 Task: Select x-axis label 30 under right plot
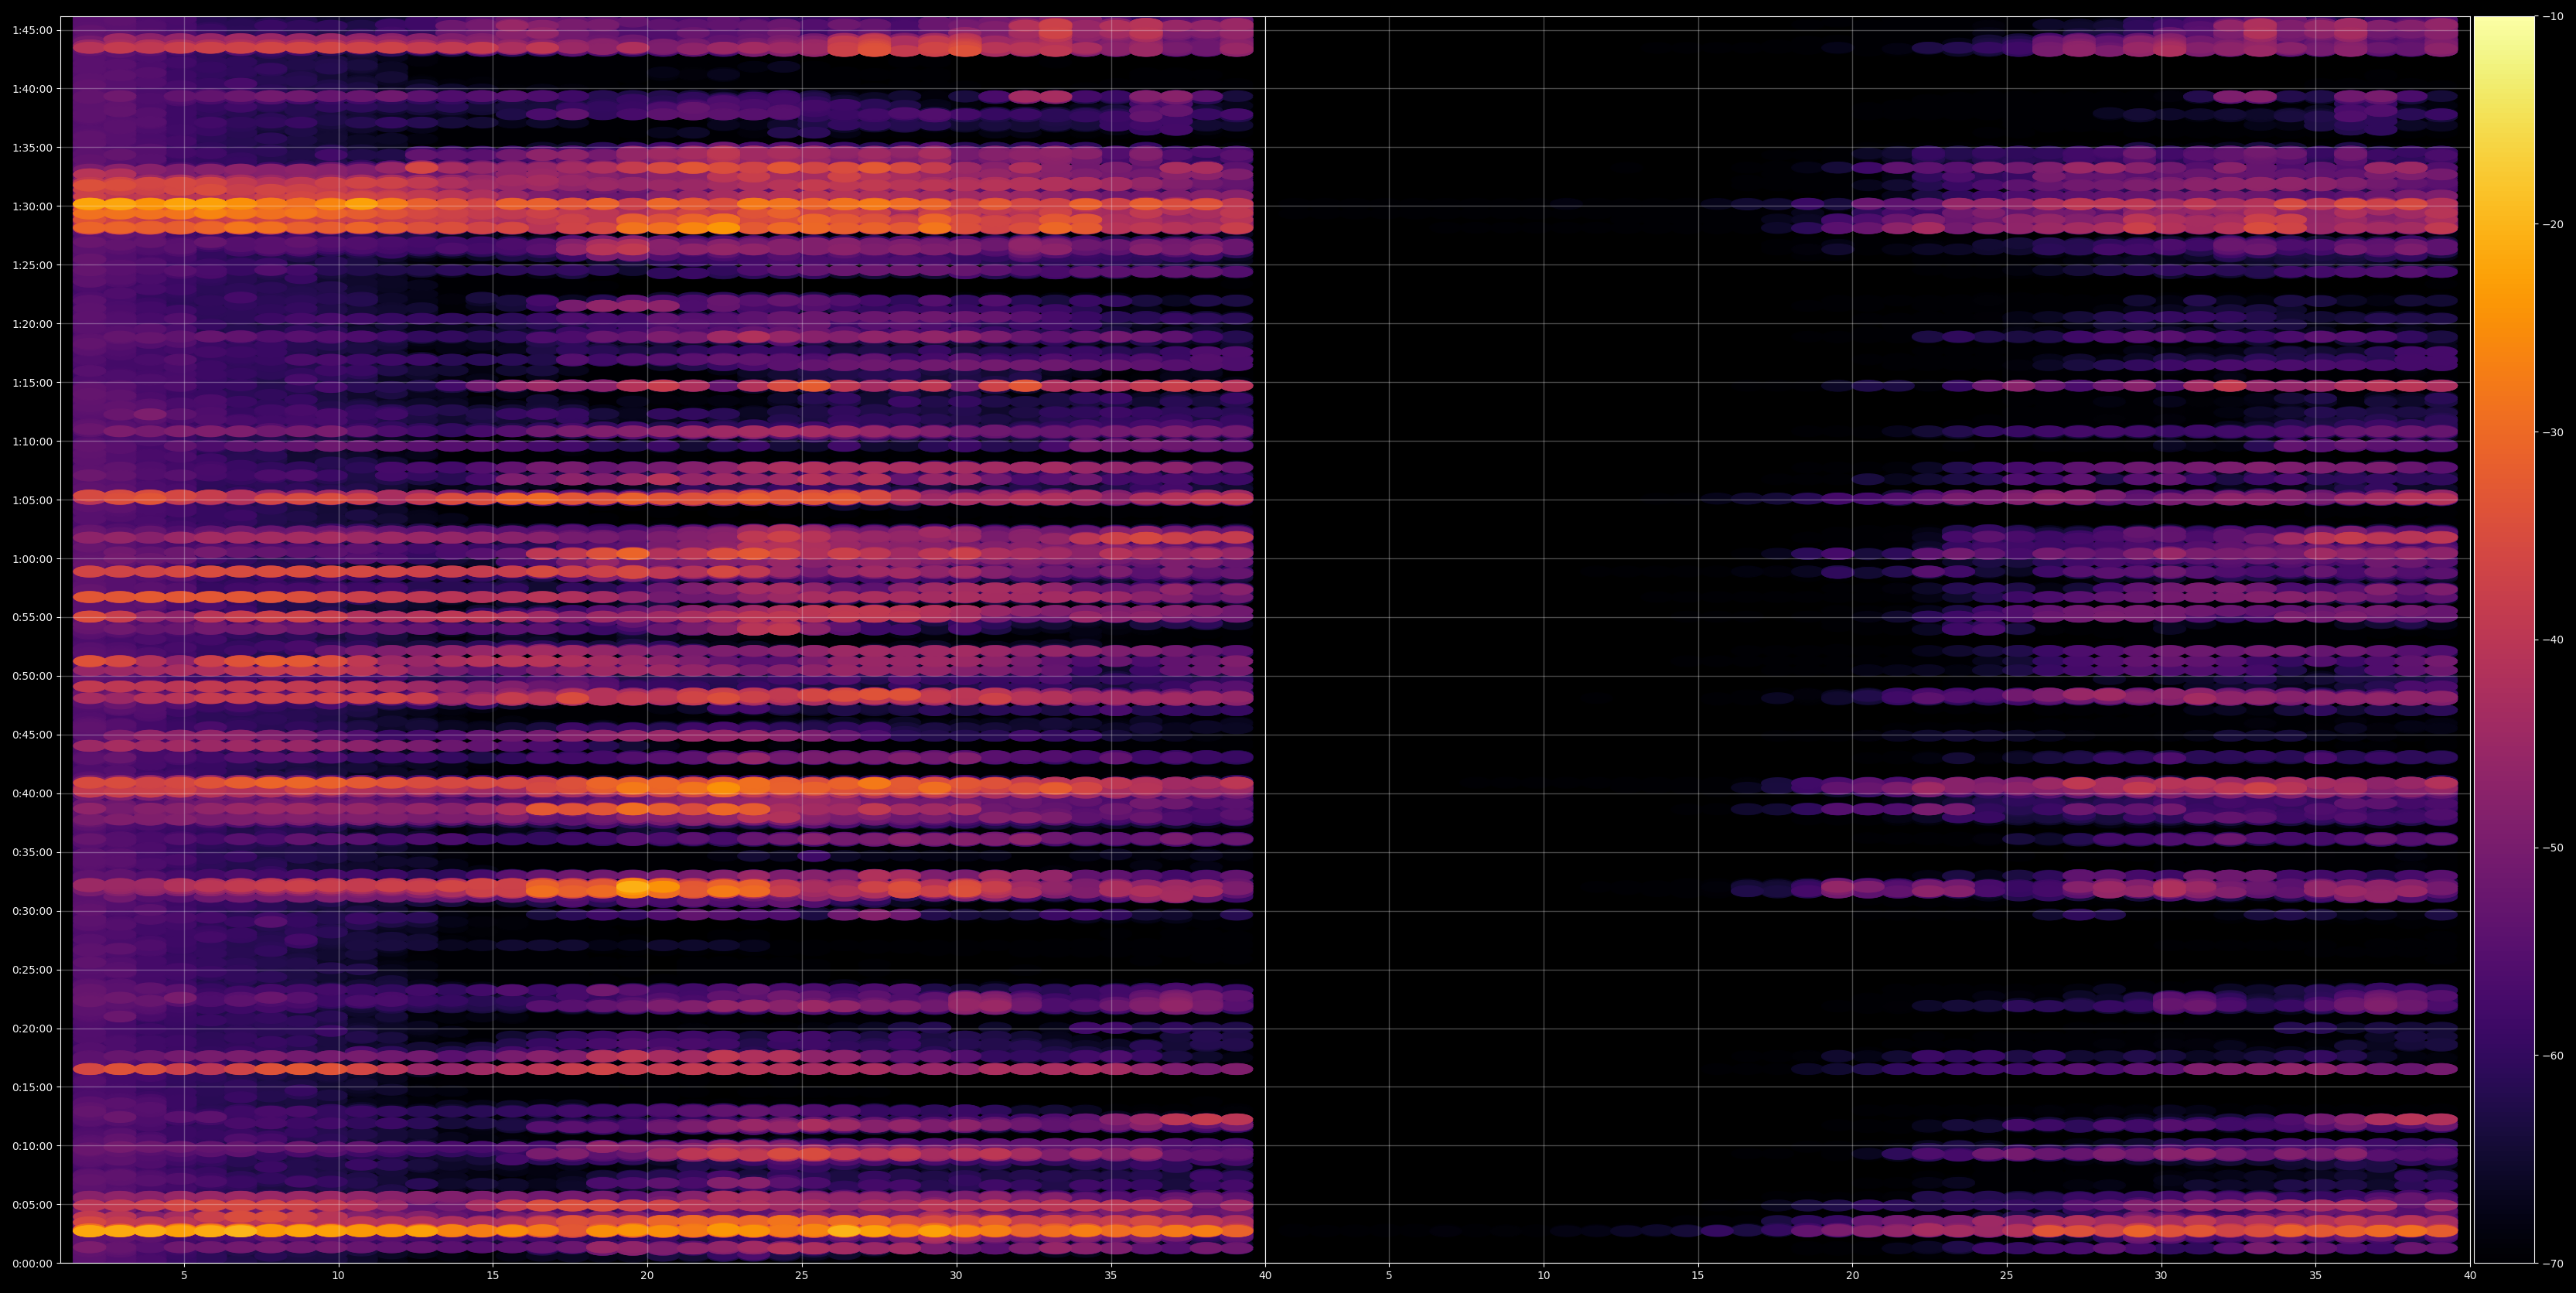point(2161,1276)
